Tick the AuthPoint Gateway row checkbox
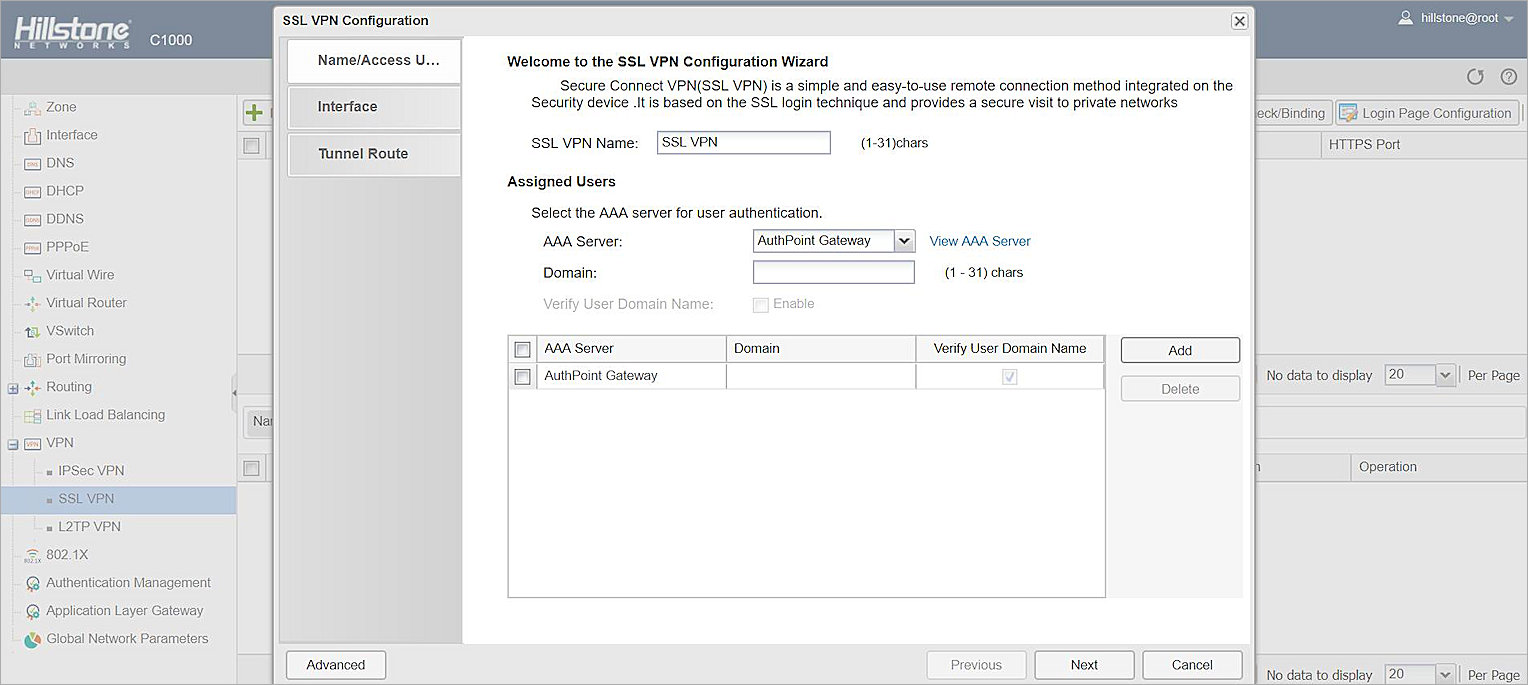 coord(522,377)
